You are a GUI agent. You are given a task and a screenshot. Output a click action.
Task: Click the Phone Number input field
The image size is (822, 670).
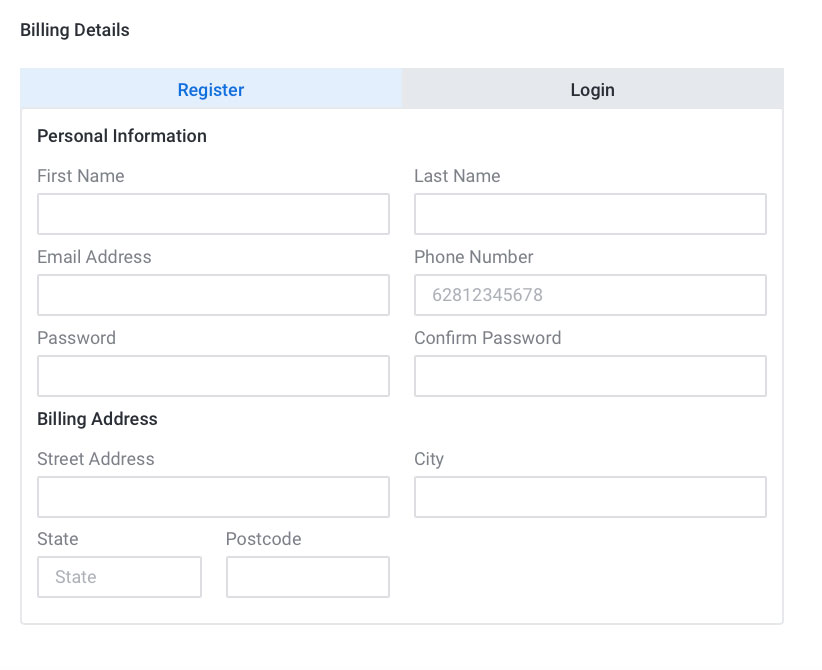tap(589, 294)
